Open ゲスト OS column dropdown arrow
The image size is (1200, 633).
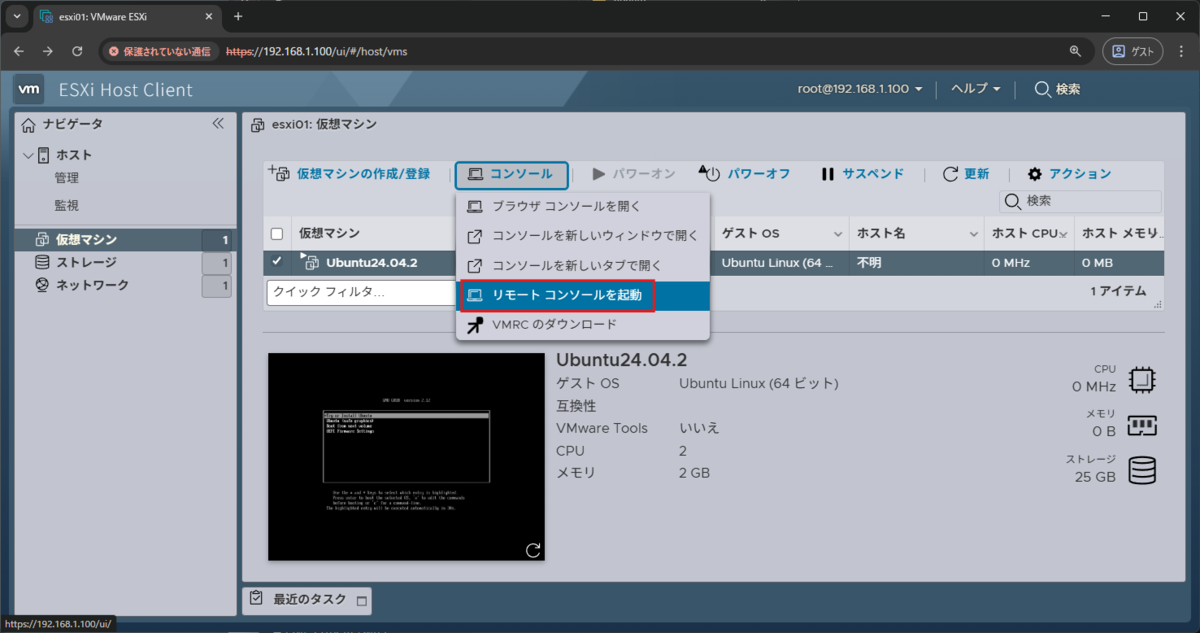838,233
